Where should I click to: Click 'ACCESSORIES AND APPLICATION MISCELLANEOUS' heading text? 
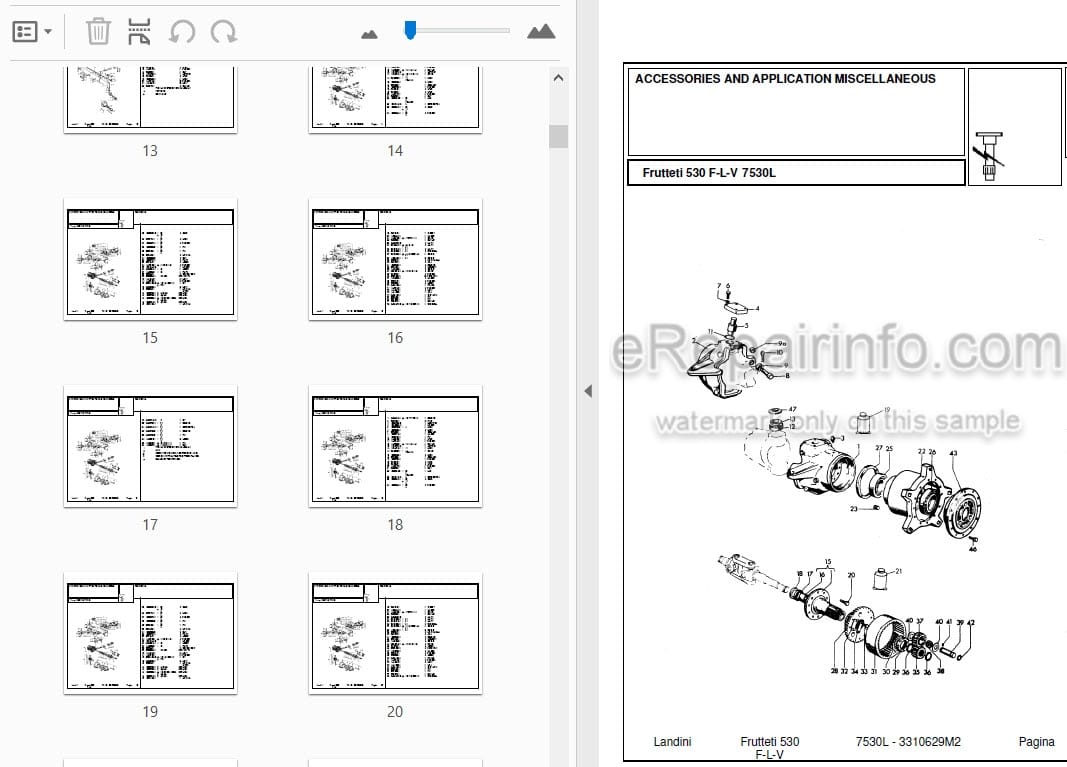coord(785,79)
